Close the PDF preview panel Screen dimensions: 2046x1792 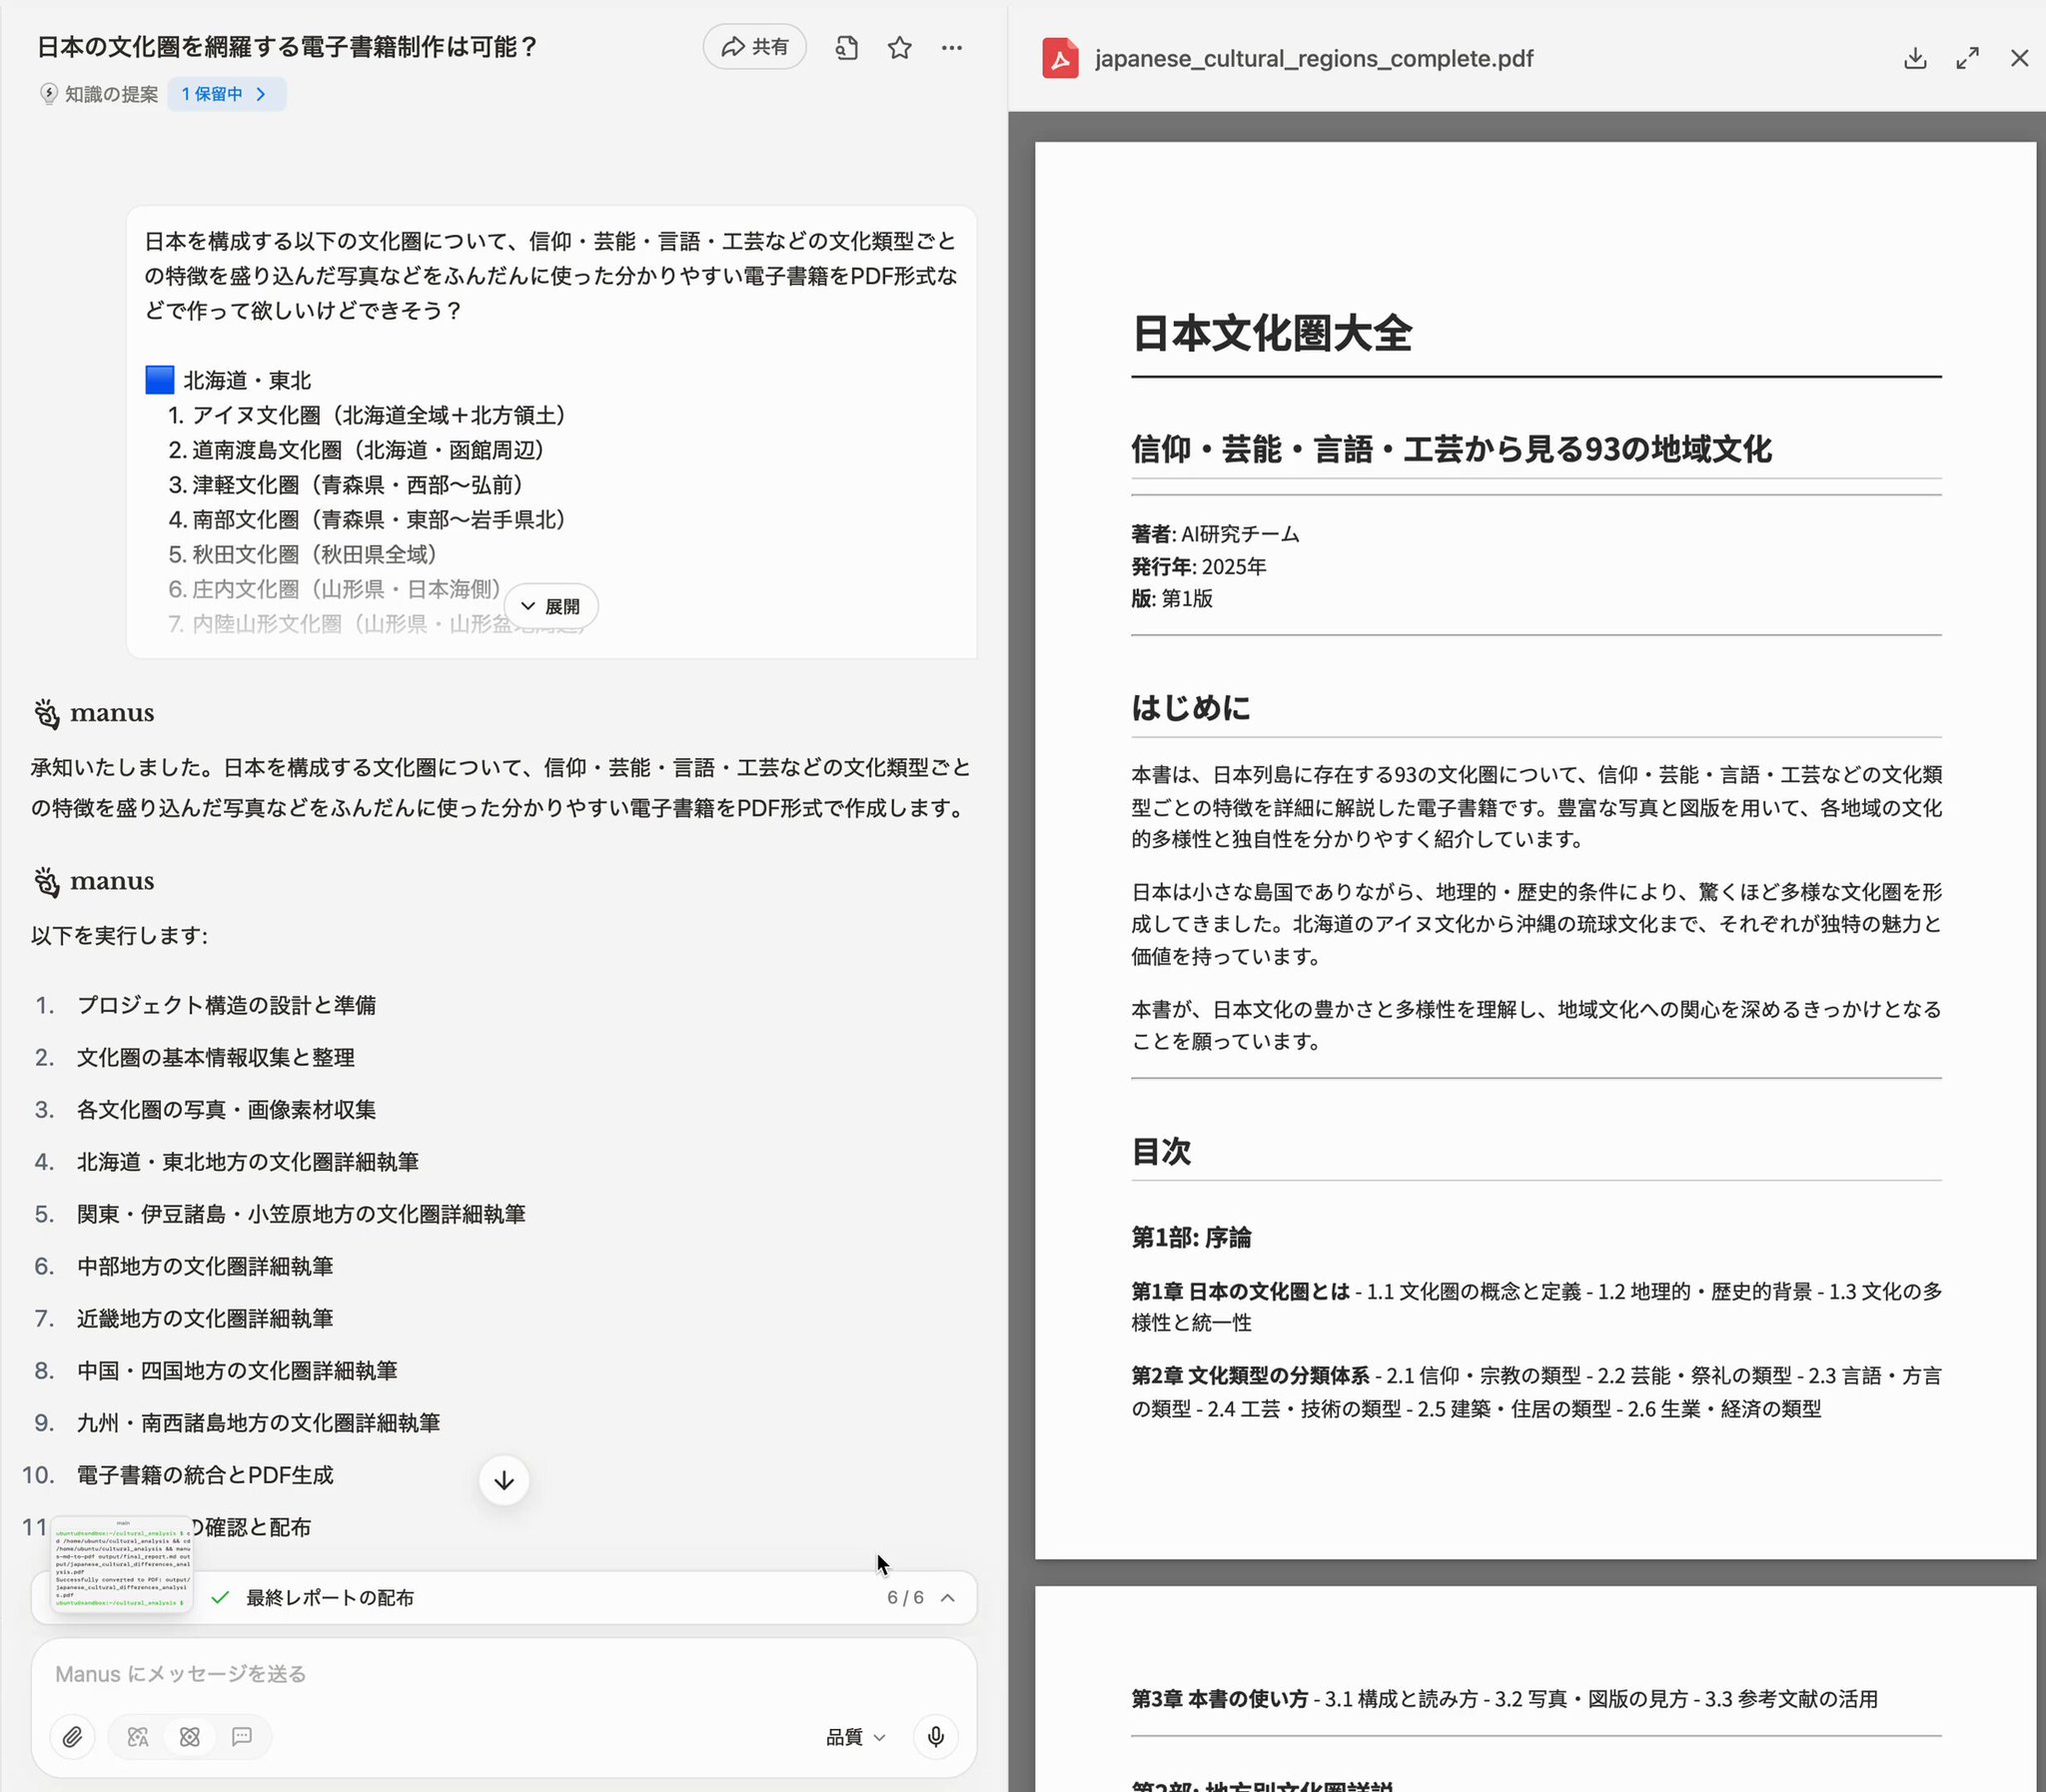pyautogui.click(x=2019, y=58)
